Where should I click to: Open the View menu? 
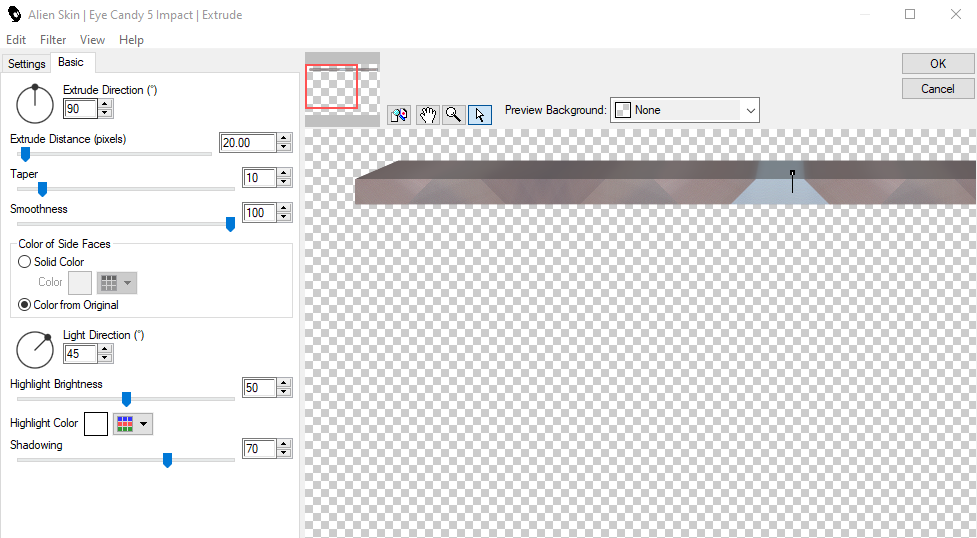92,40
